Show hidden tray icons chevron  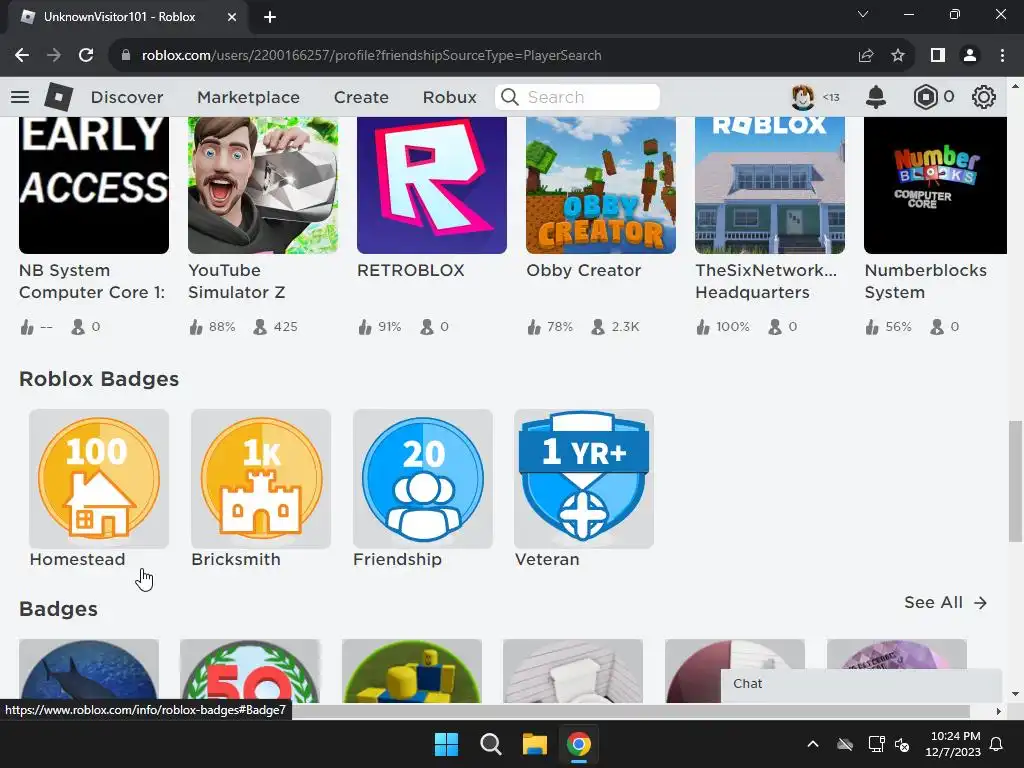pyautogui.click(x=813, y=744)
